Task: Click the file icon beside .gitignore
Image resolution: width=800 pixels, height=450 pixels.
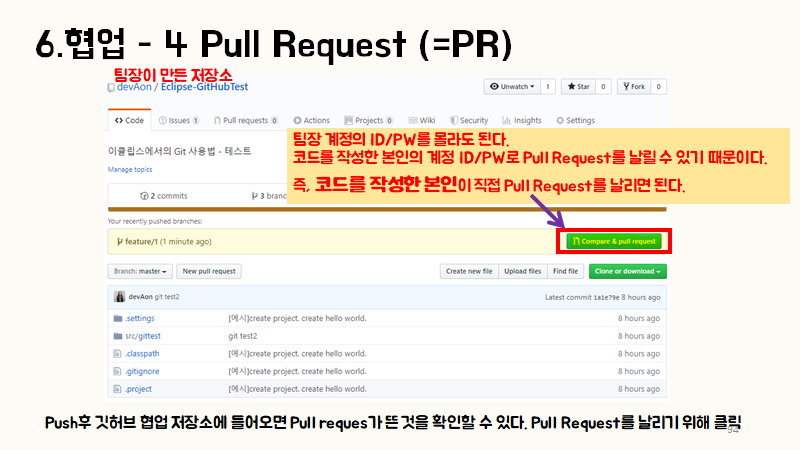Action: pyautogui.click(x=117, y=371)
